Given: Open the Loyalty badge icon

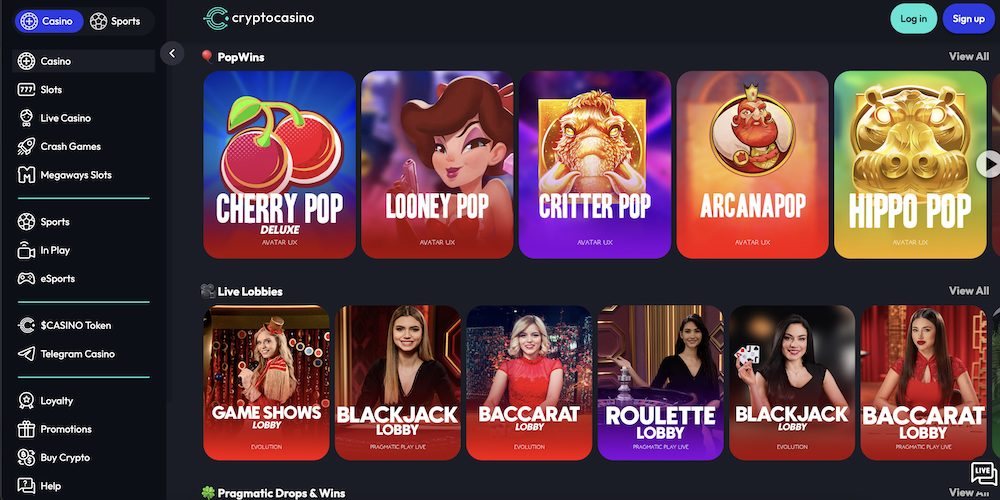Looking at the screenshot, I should (26, 401).
